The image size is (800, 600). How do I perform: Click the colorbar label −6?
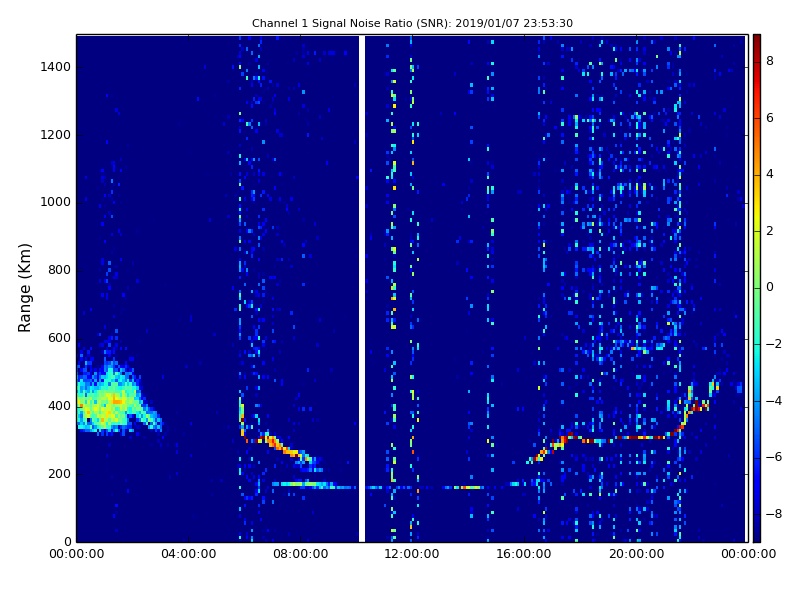(x=774, y=457)
